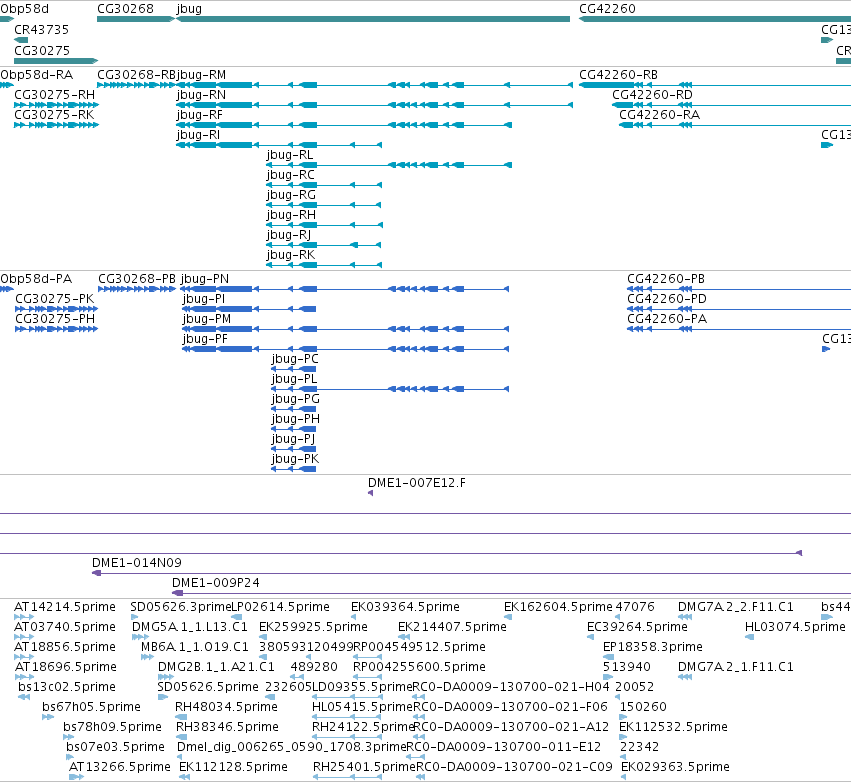Click protein CG30268-PB label

click(137, 279)
